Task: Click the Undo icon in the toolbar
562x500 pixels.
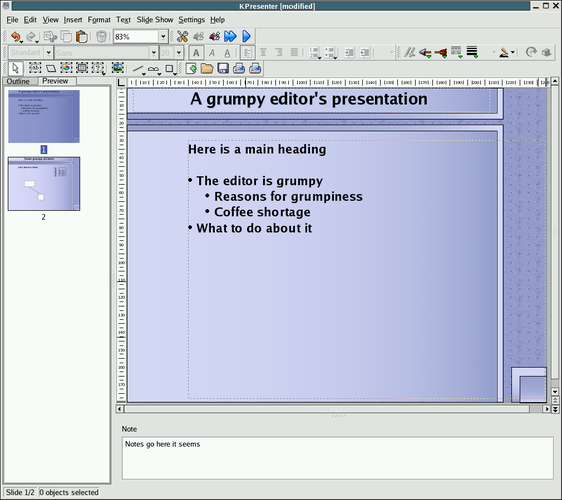Action: [x=16, y=37]
